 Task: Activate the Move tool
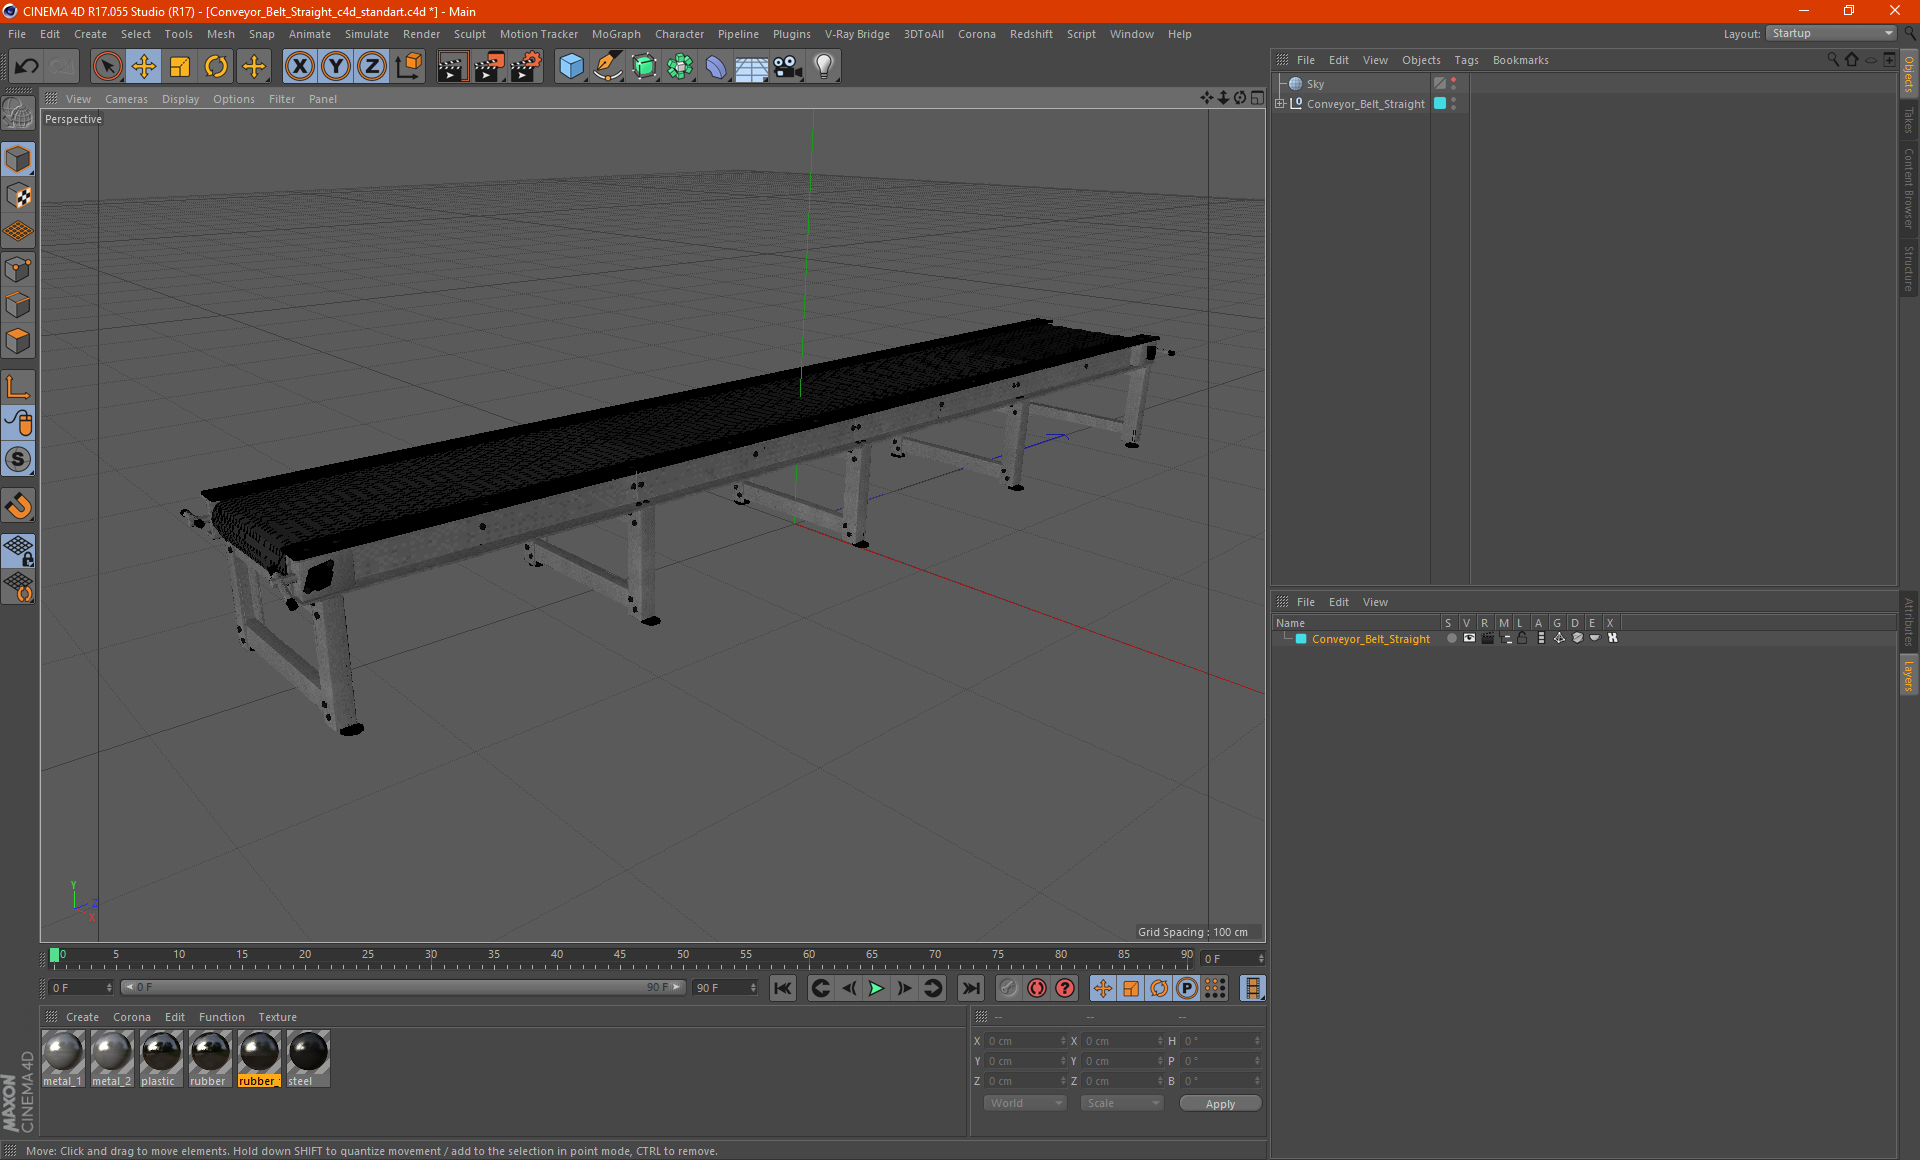point(144,67)
